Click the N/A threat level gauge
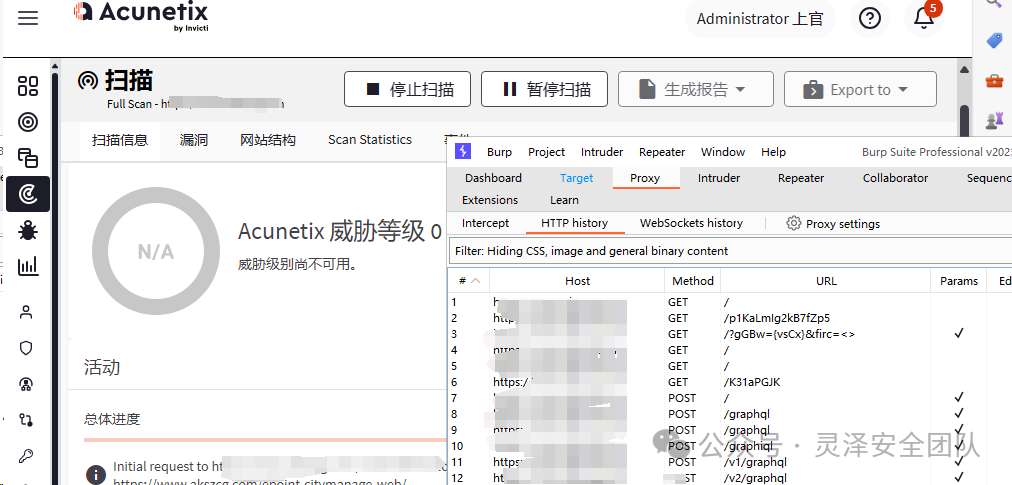This screenshot has height=485, width=1012. tap(156, 251)
